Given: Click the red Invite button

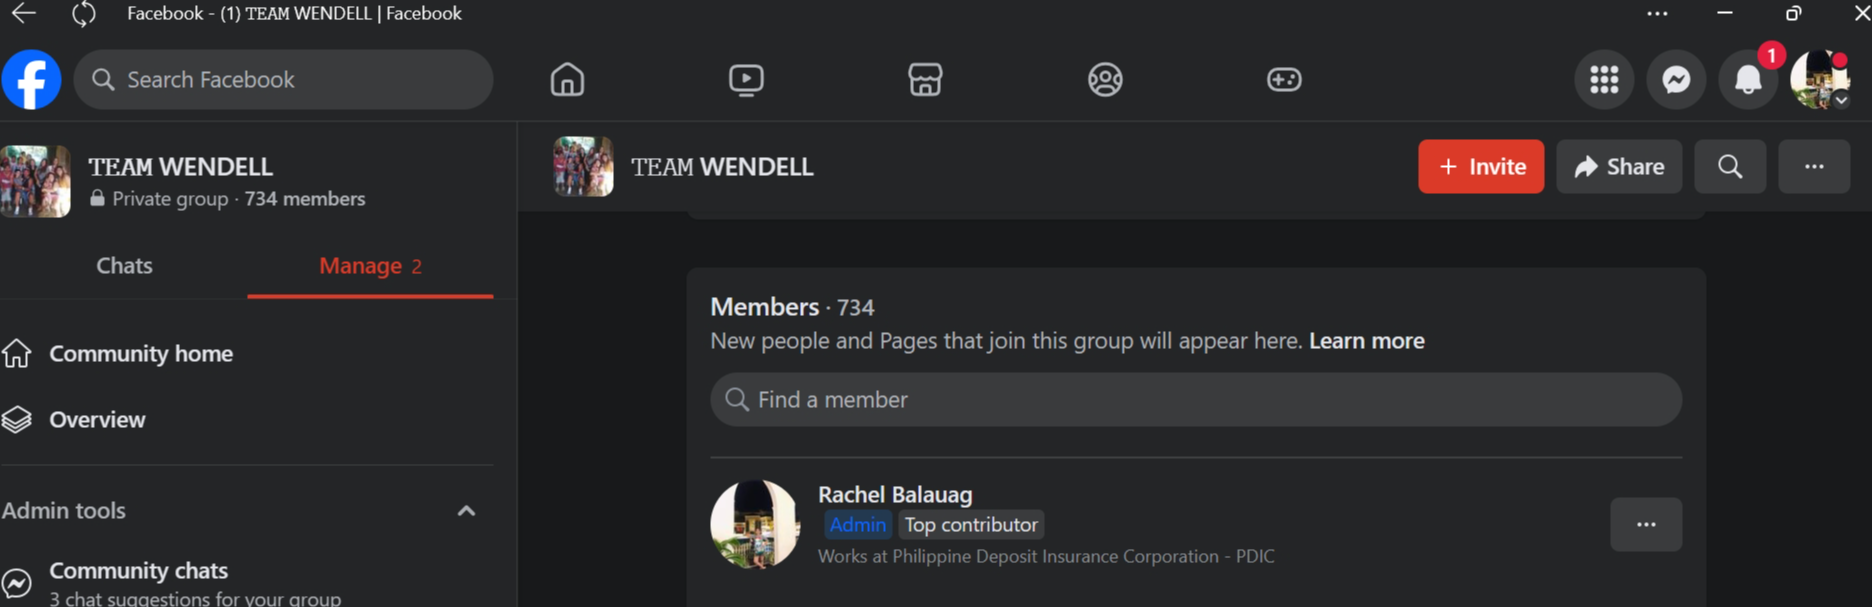Looking at the screenshot, I should point(1481,167).
